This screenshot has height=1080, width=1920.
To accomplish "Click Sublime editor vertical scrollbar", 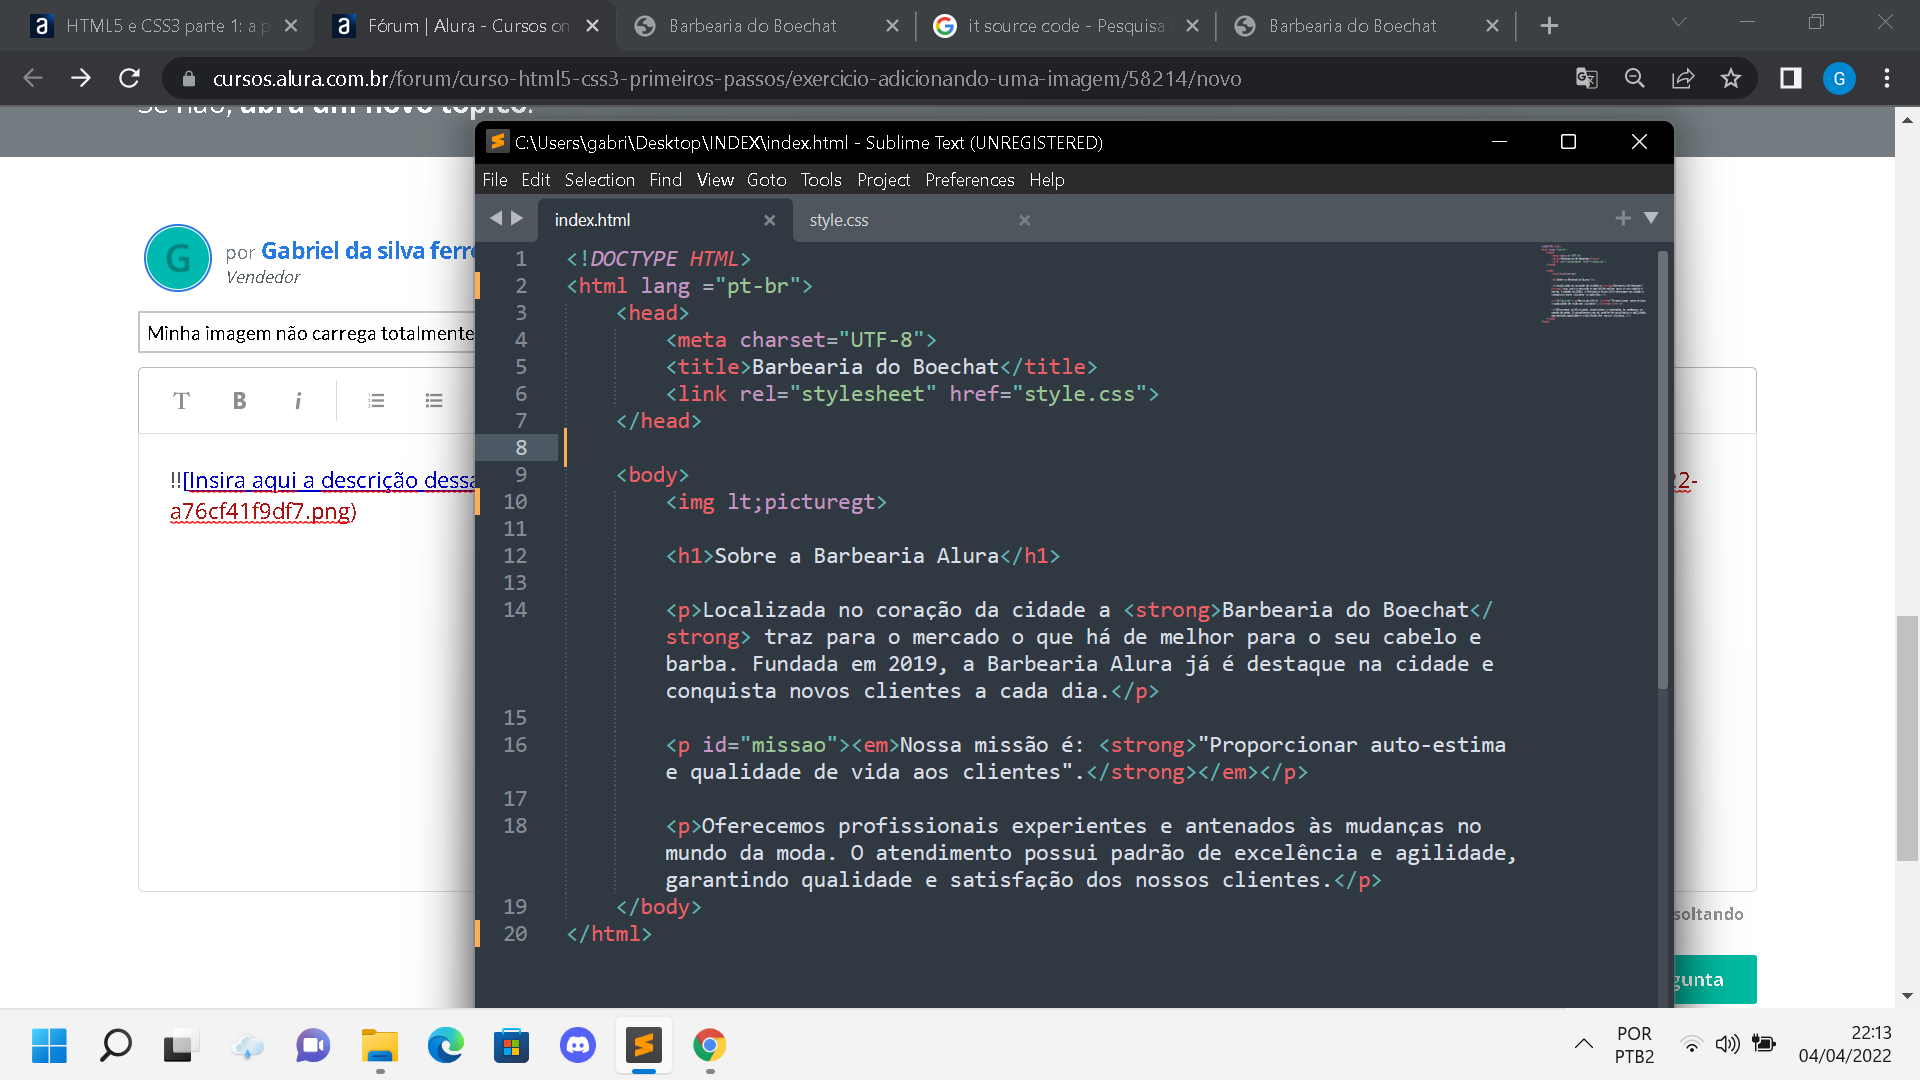I will tap(1663, 470).
